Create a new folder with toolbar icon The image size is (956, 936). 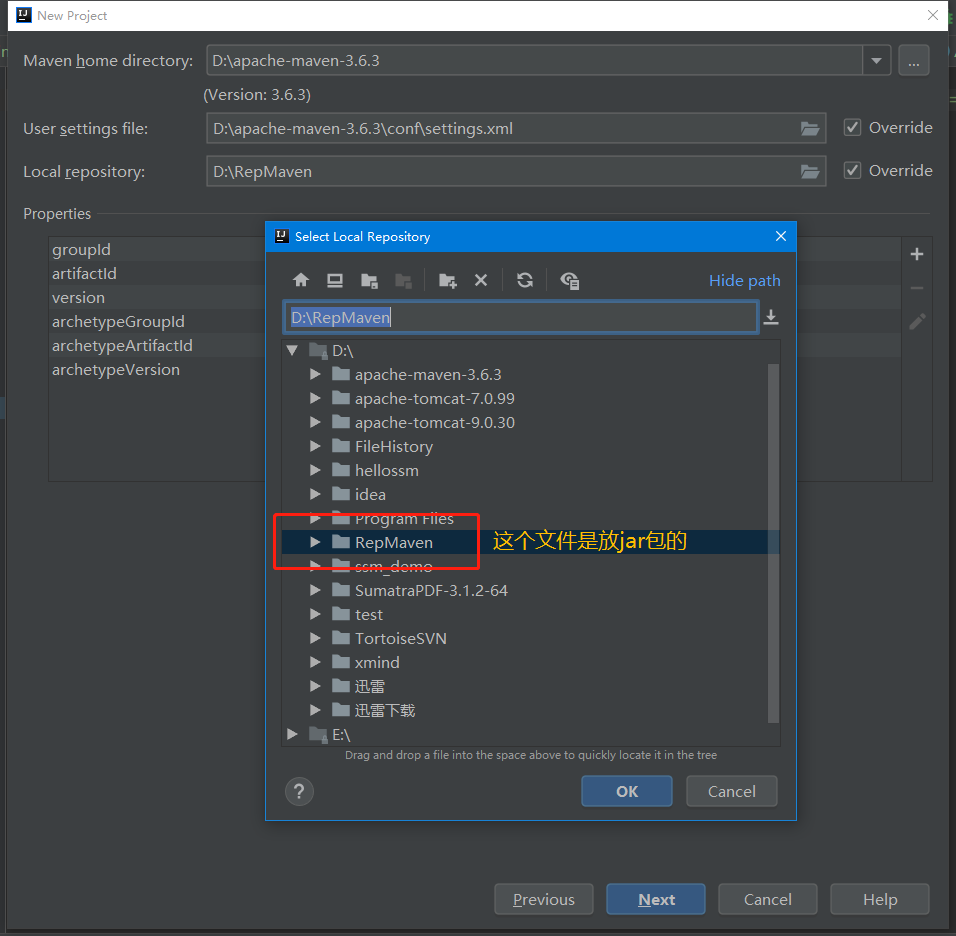(x=447, y=280)
